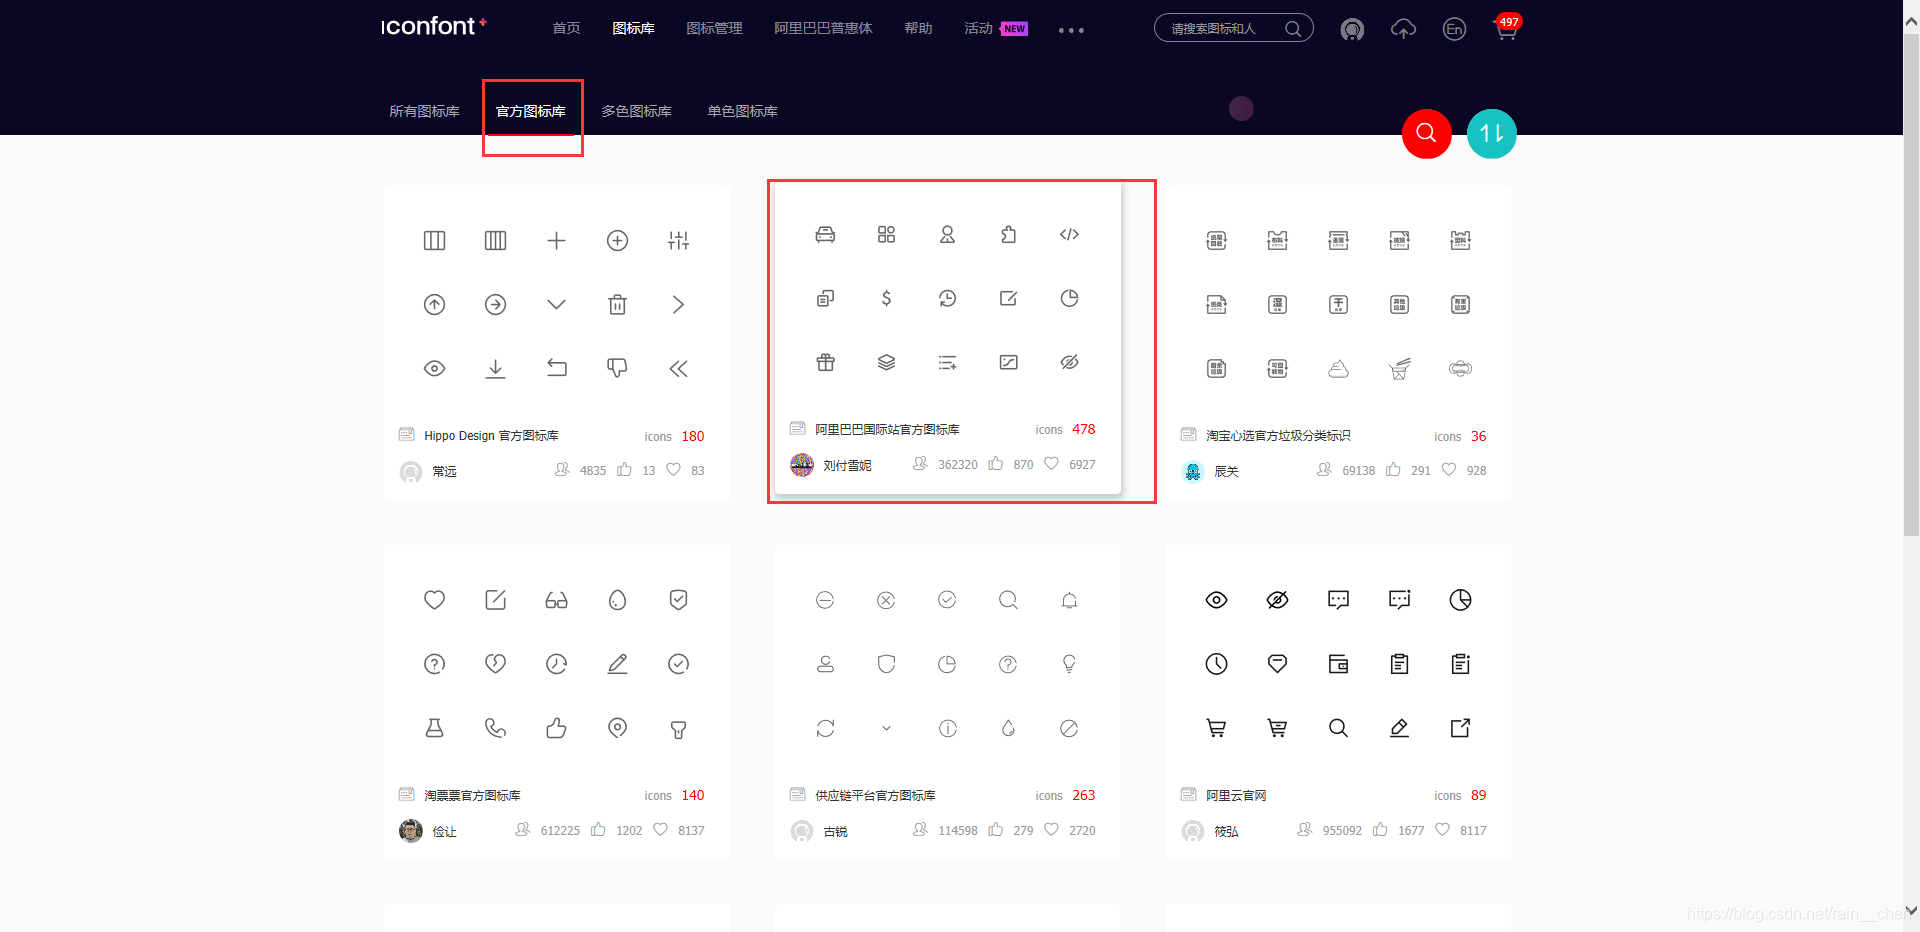Click the crossed-out eye in 阿里巴巴国际站 card
The width and height of the screenshot is (1920, 932).
tap(1069, 362)
